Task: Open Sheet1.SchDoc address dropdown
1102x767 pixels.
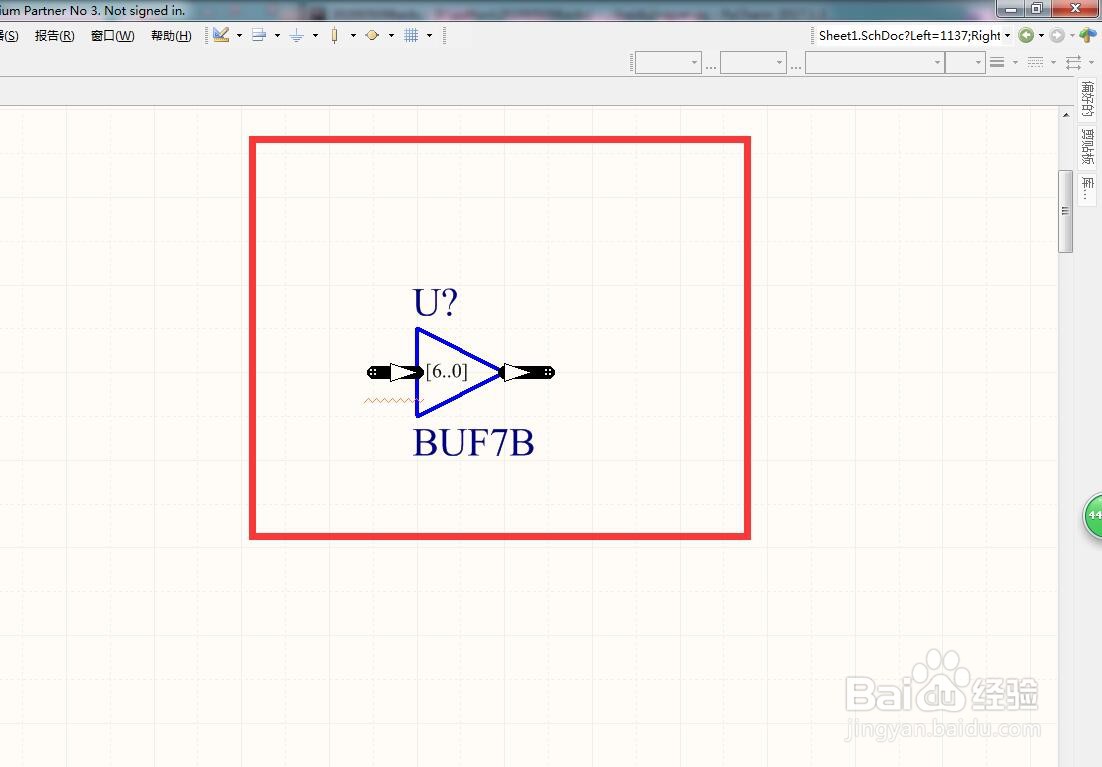Action: [x=1007, y=35]
